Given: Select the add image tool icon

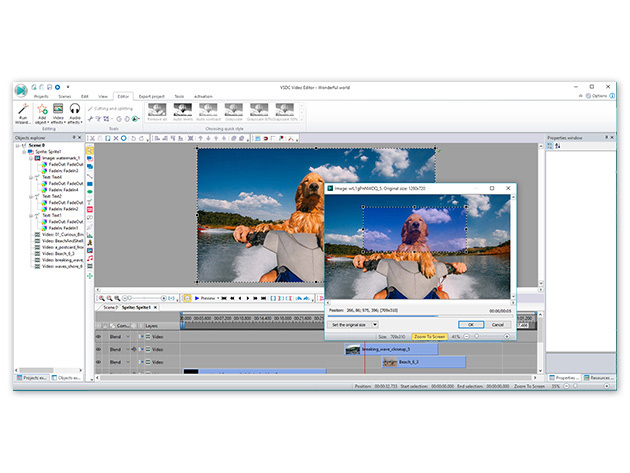Looking at the screenshot, I should pyautogui.click(x=90, y=250).
